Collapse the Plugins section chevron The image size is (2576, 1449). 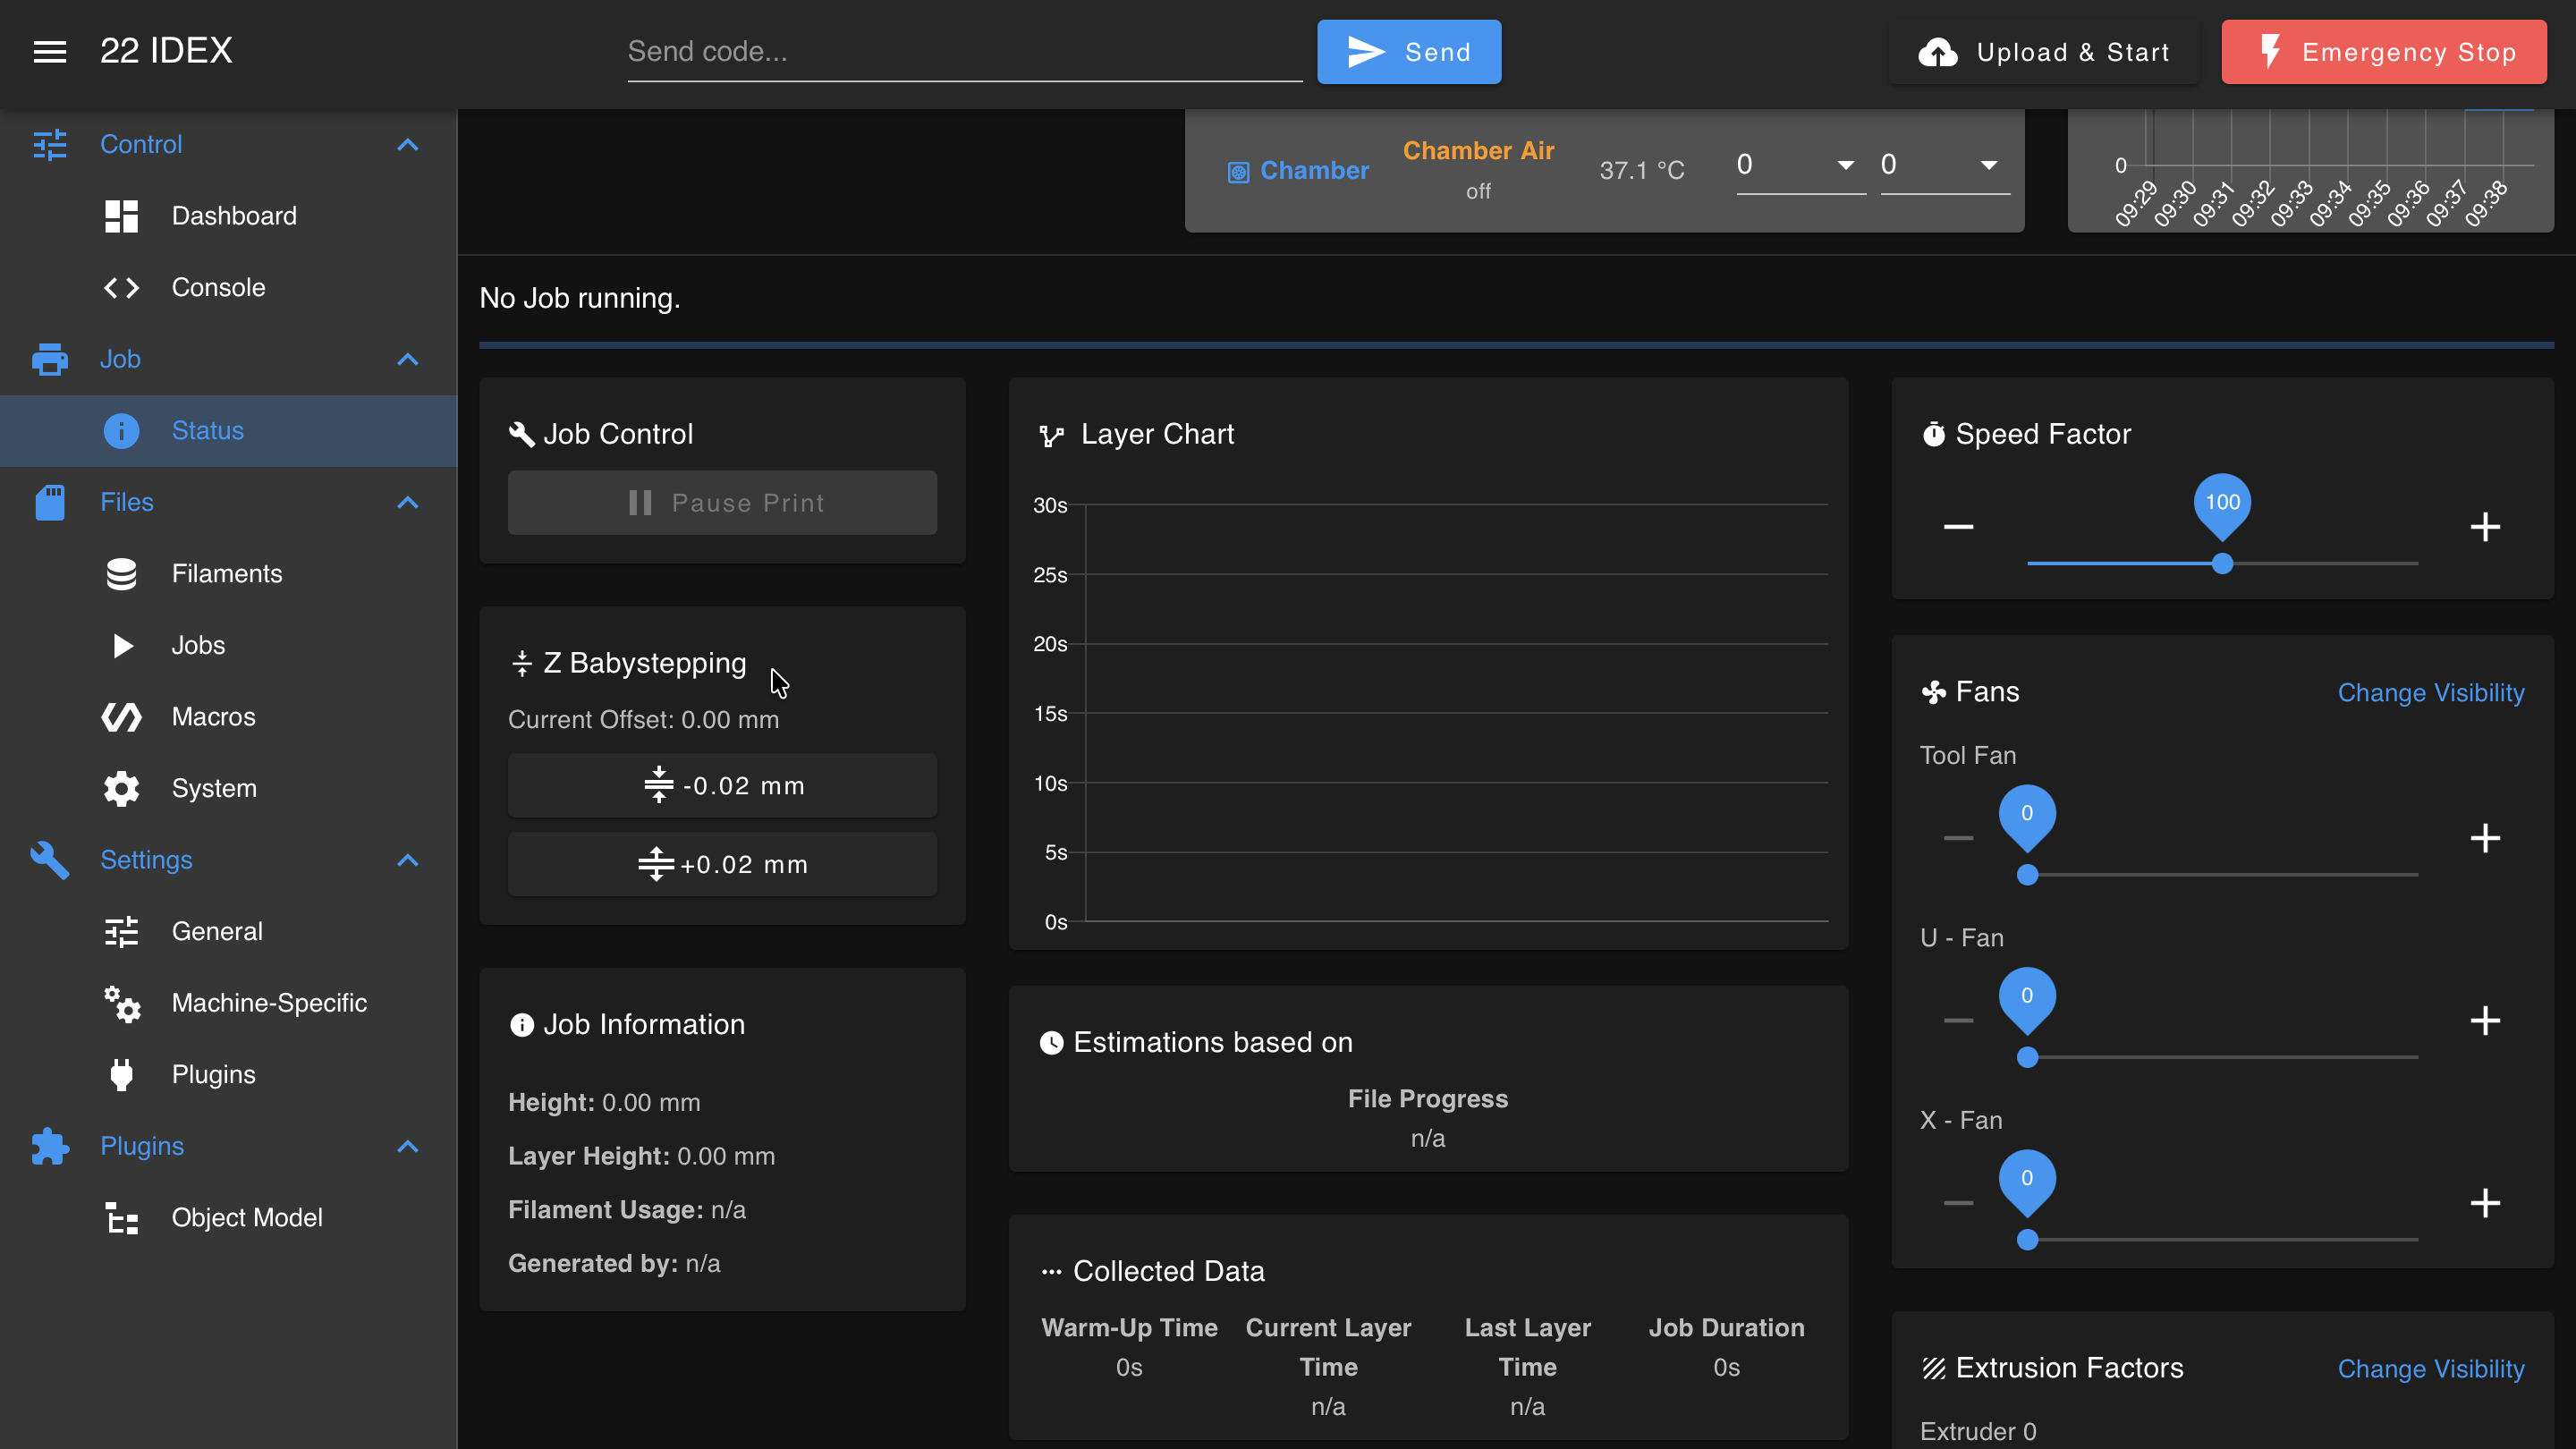point(407,1146)
